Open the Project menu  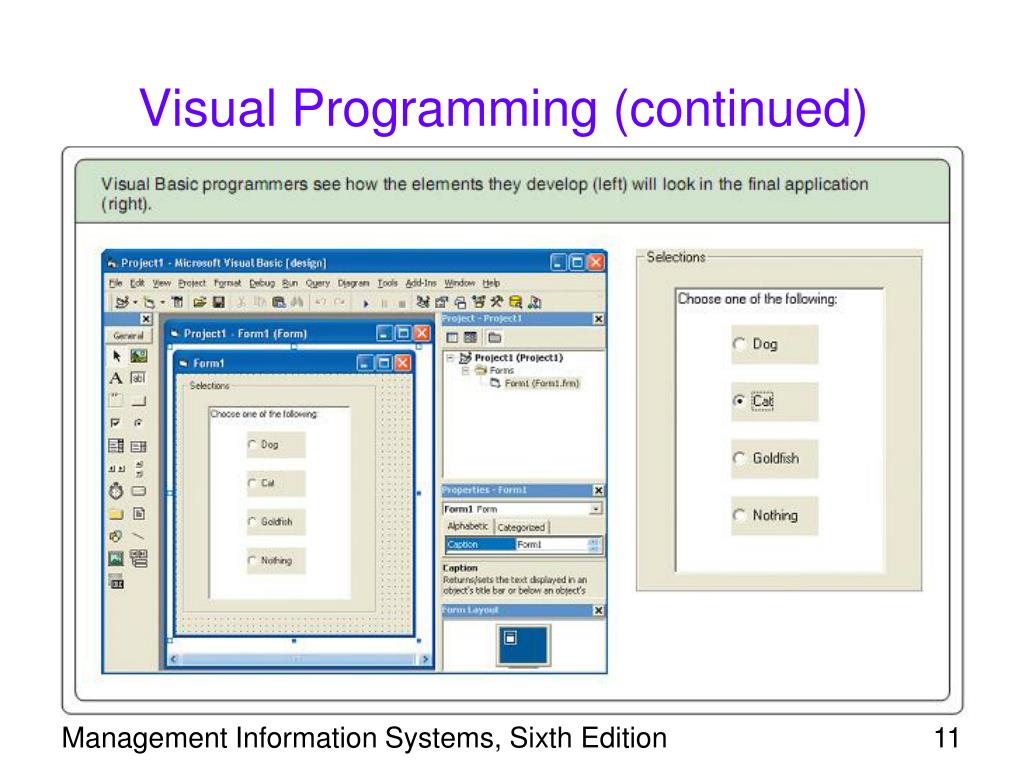click(x=191, y=283)
